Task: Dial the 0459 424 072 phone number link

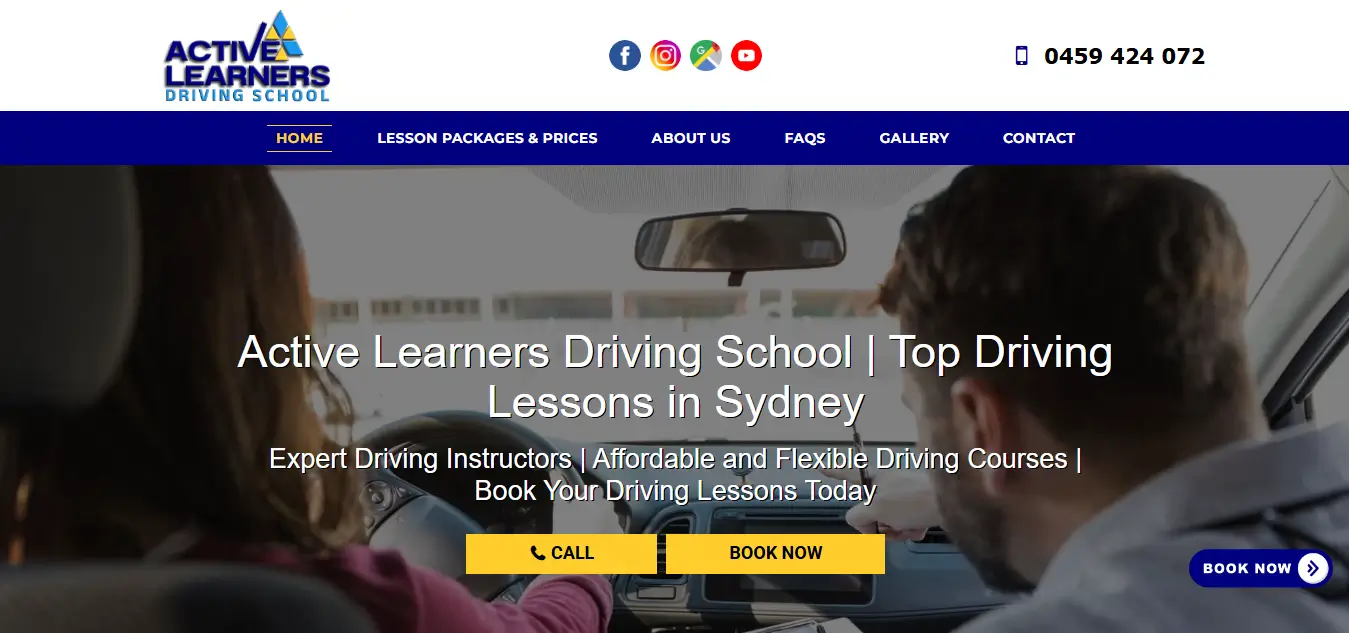Action: tap(1124, 56)
